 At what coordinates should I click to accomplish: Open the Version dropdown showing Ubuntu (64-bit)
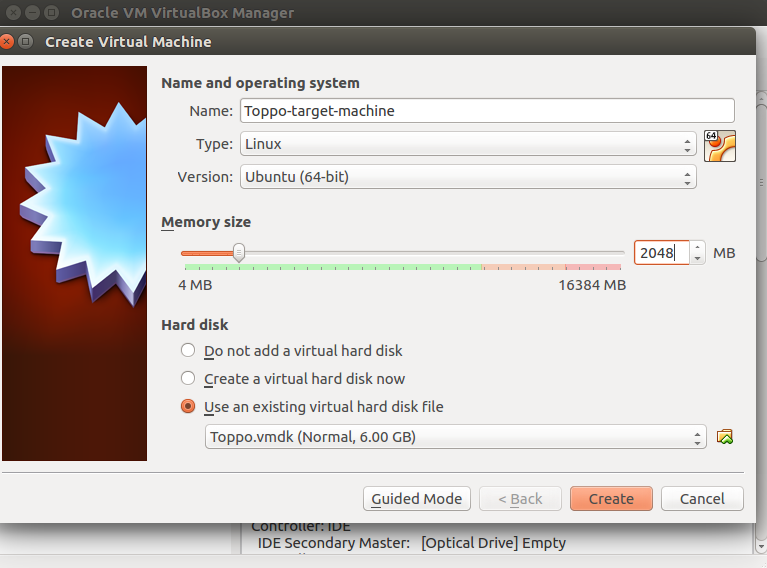point(468,177)
